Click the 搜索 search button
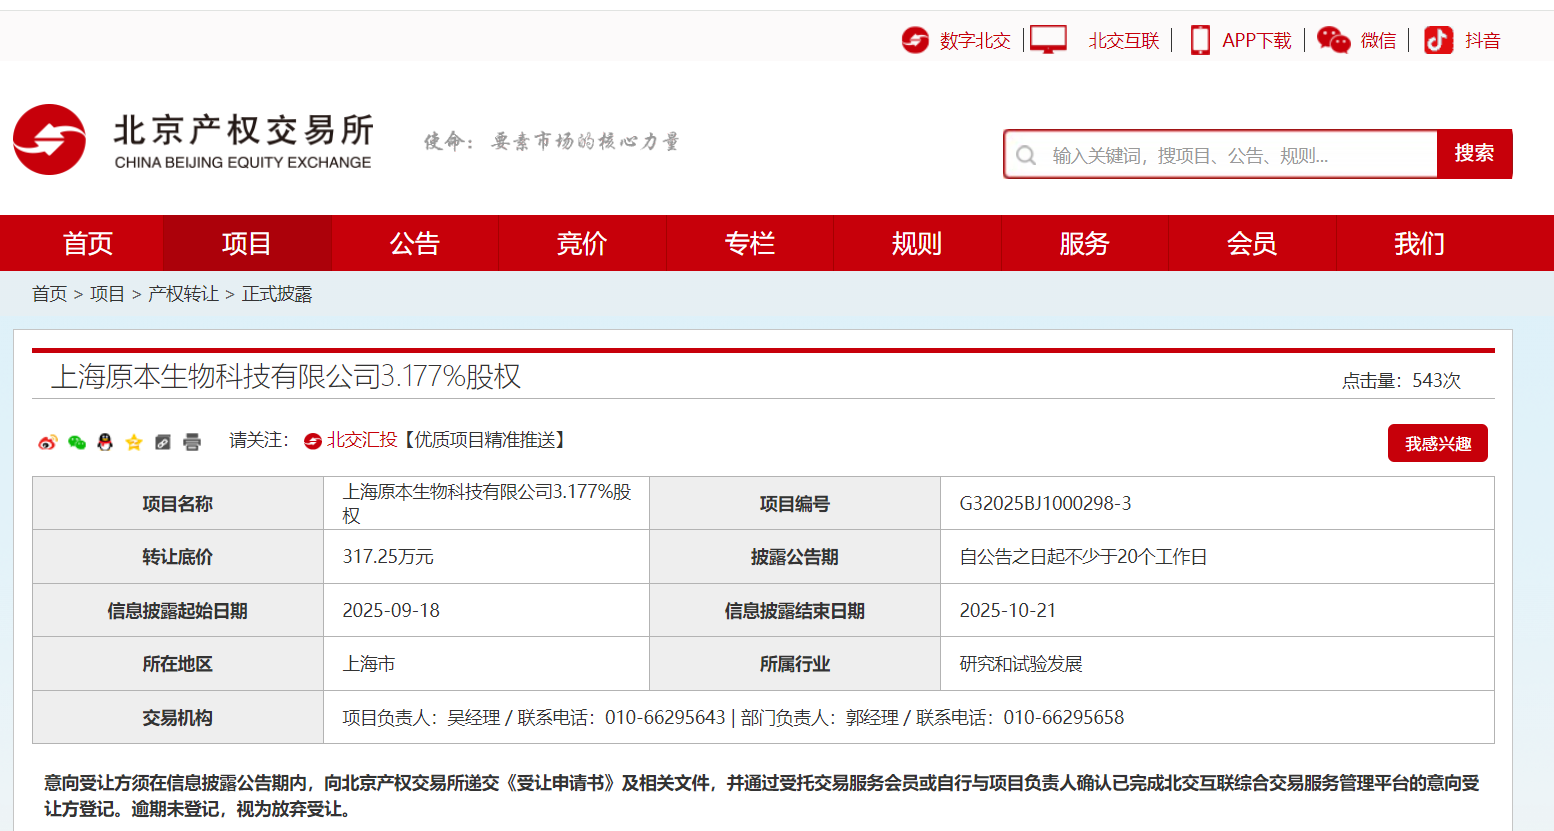The image size is (1554, 831). tap(1474, 154)
